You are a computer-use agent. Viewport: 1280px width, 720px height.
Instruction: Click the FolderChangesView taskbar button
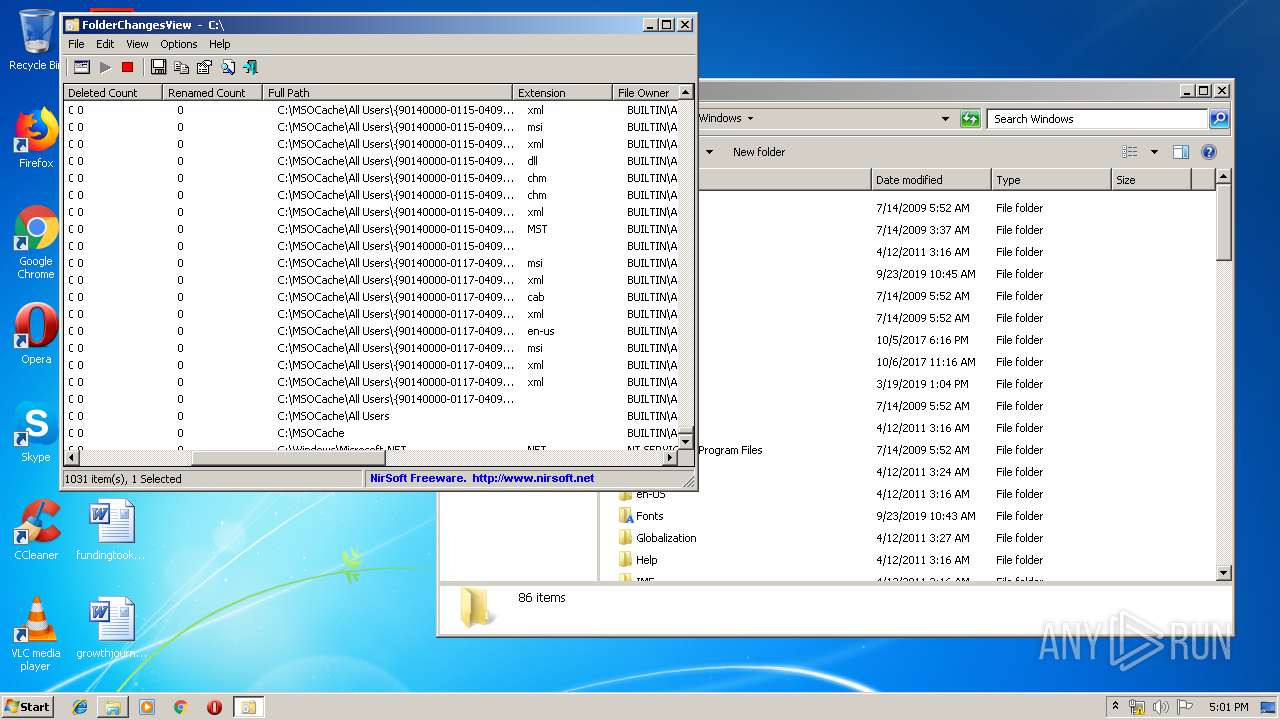247,707
